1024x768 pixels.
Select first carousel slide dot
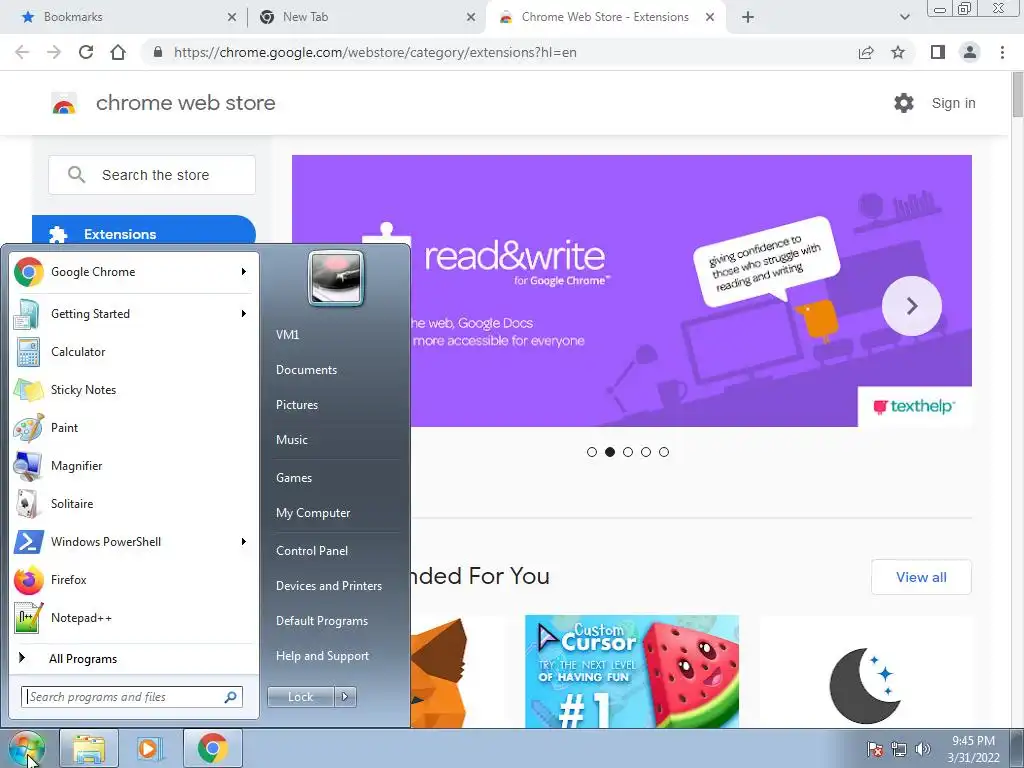tap(592, 452)
